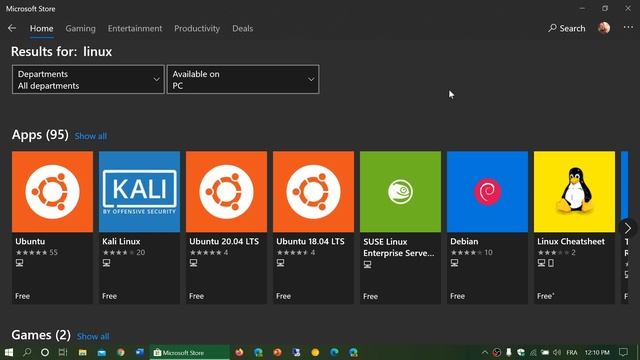The height and width of the screenshot is (360, 640).
Task: Click Show all next to Games (2)
Action: 93,336
